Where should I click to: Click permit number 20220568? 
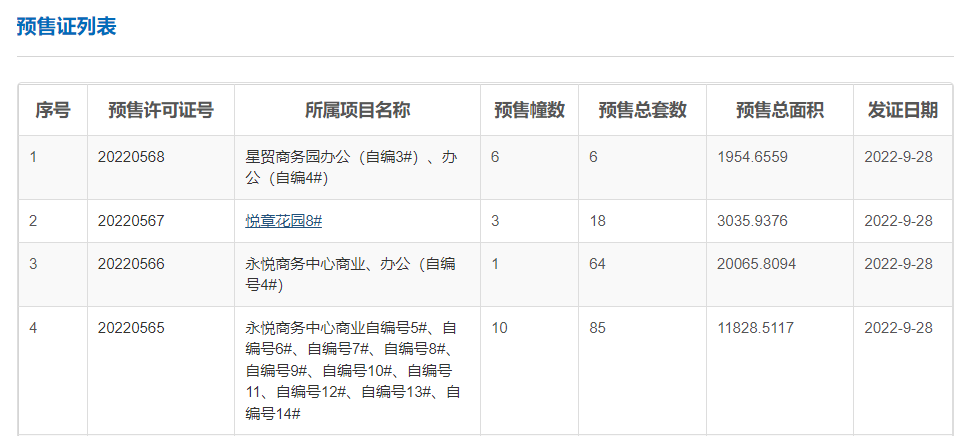(x=131, y=157)
